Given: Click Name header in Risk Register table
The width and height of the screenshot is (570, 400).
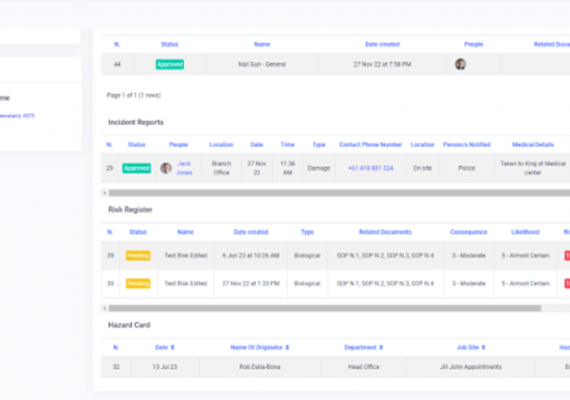Looking at the screenshot, I should point(185,232).
